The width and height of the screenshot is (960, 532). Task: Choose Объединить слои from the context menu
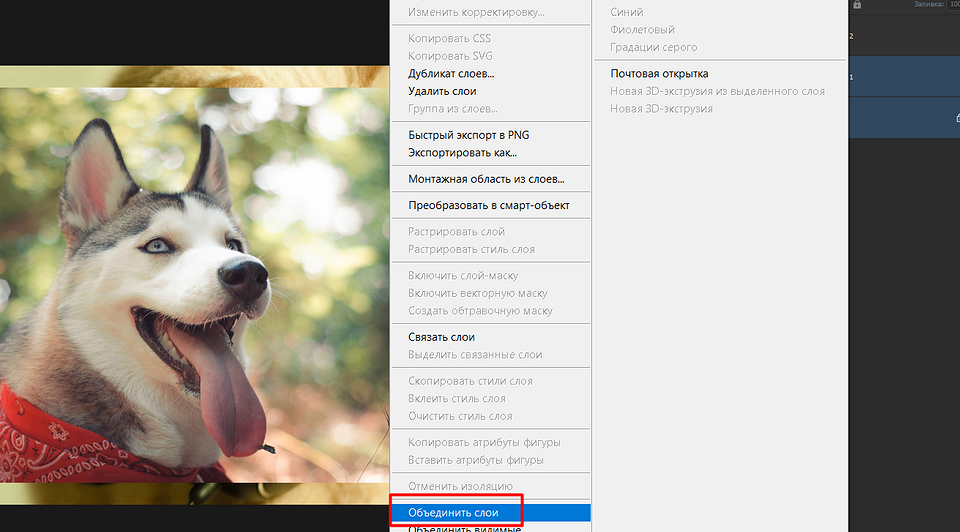(x=453, y=513)
